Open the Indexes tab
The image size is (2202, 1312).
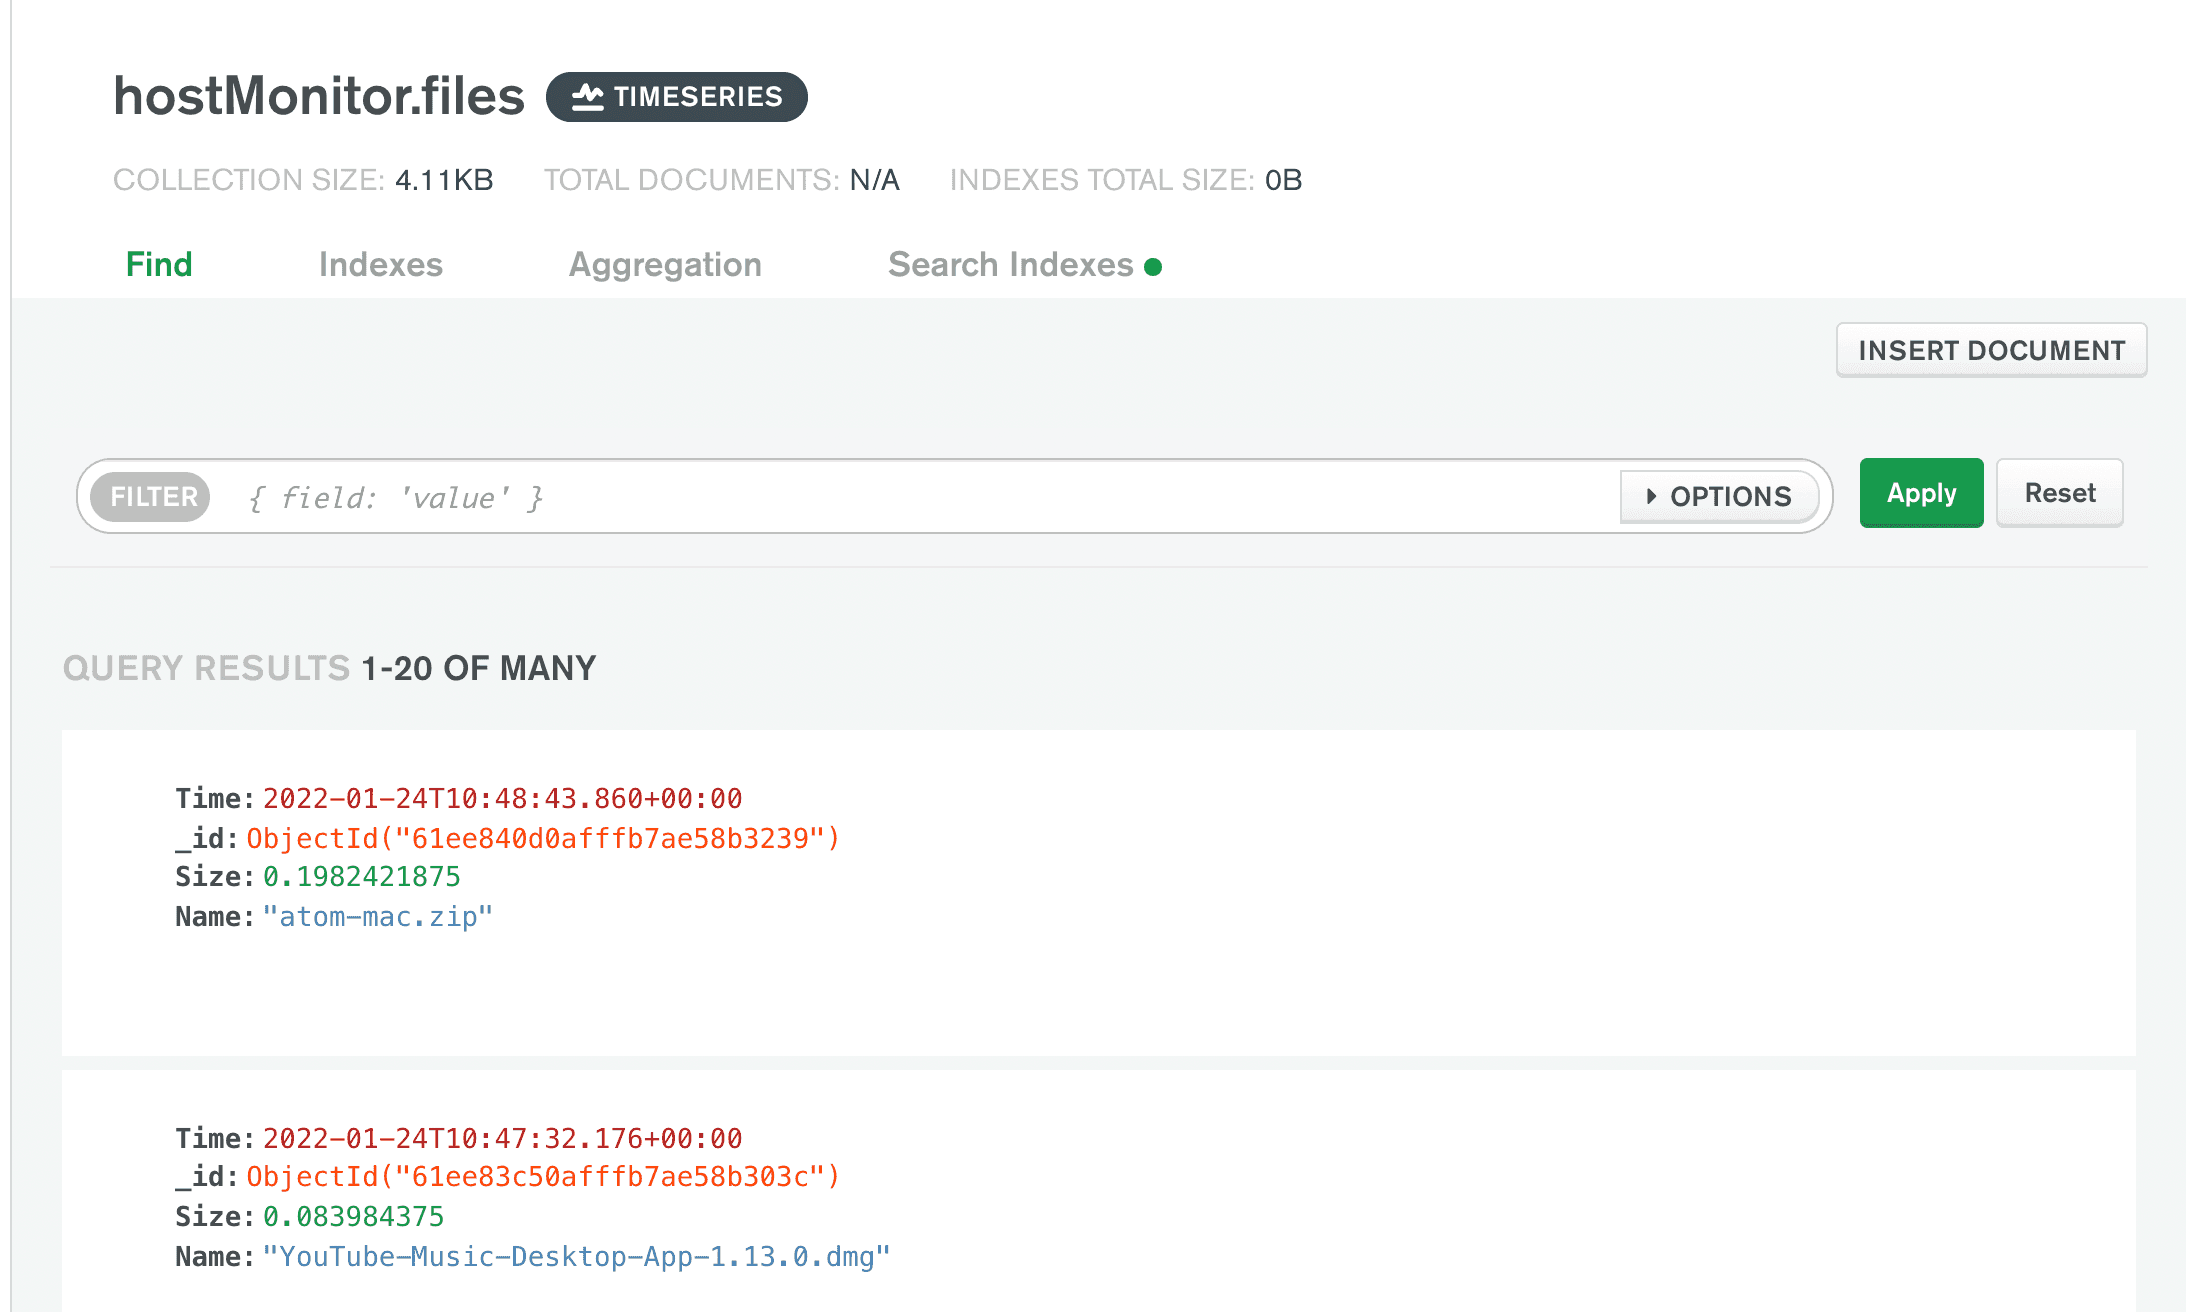pyautogui.click(x=380, y=265)
